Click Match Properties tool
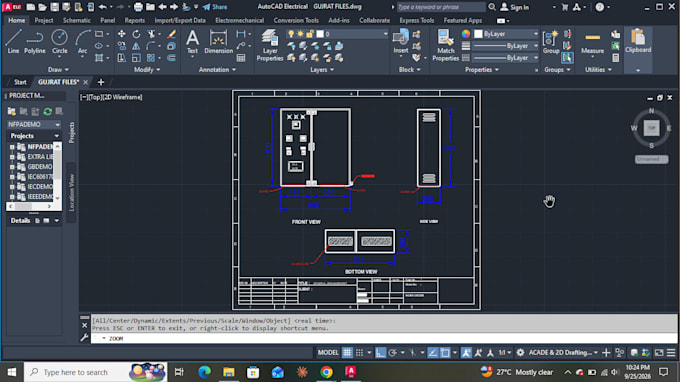The image size is (680, 382). tap(445, 45)
